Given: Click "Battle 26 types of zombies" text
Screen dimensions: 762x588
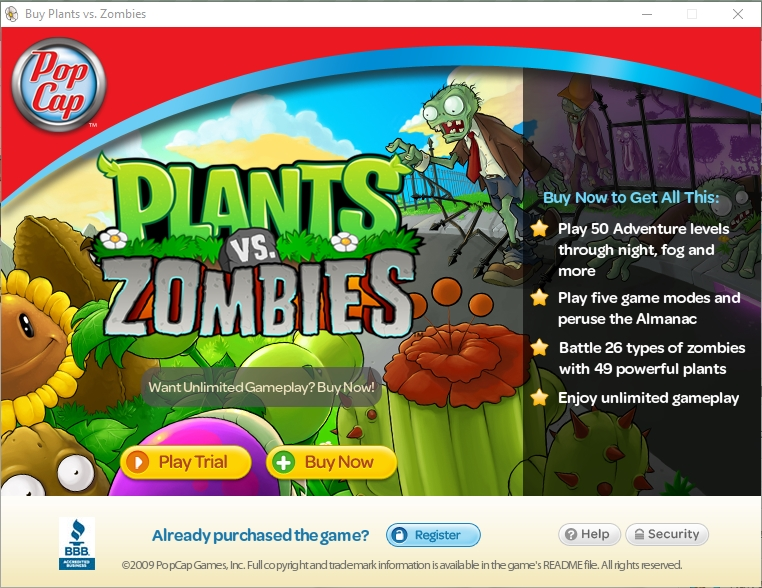Looking at the screenshot, I should click(x=652, y=358).
